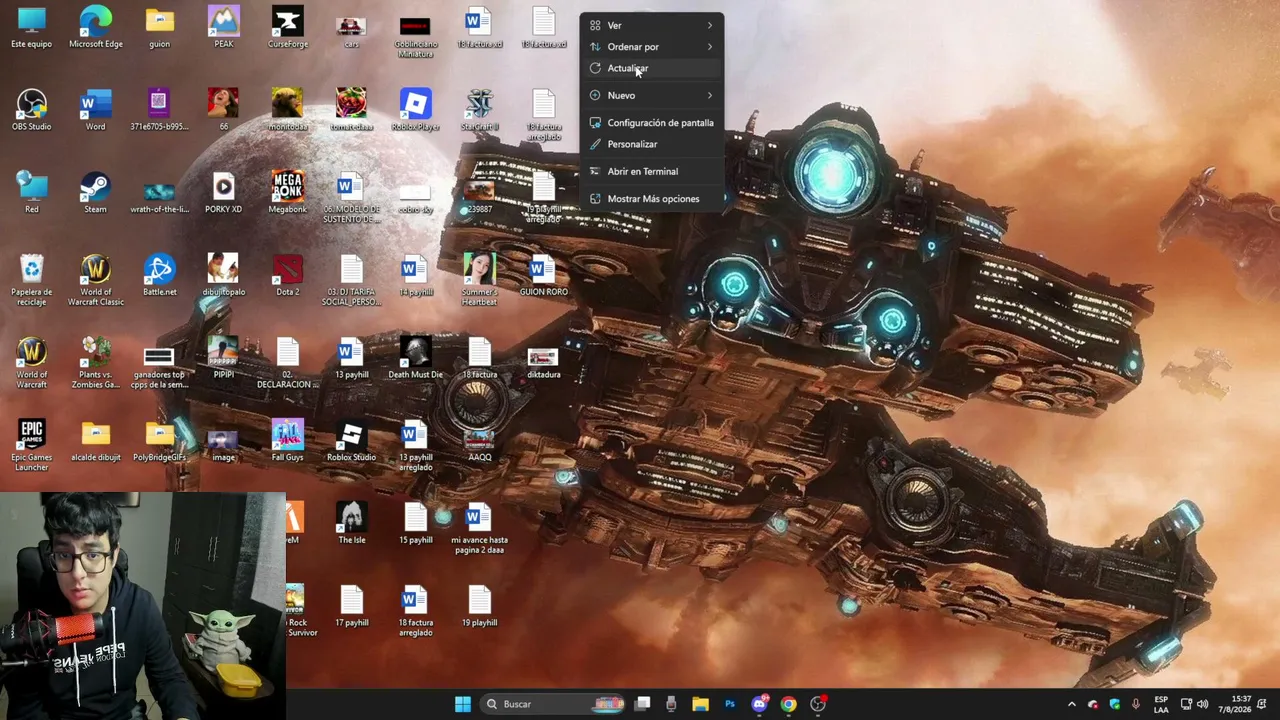Select the Steam desktop shortcut

click(95, 193)
